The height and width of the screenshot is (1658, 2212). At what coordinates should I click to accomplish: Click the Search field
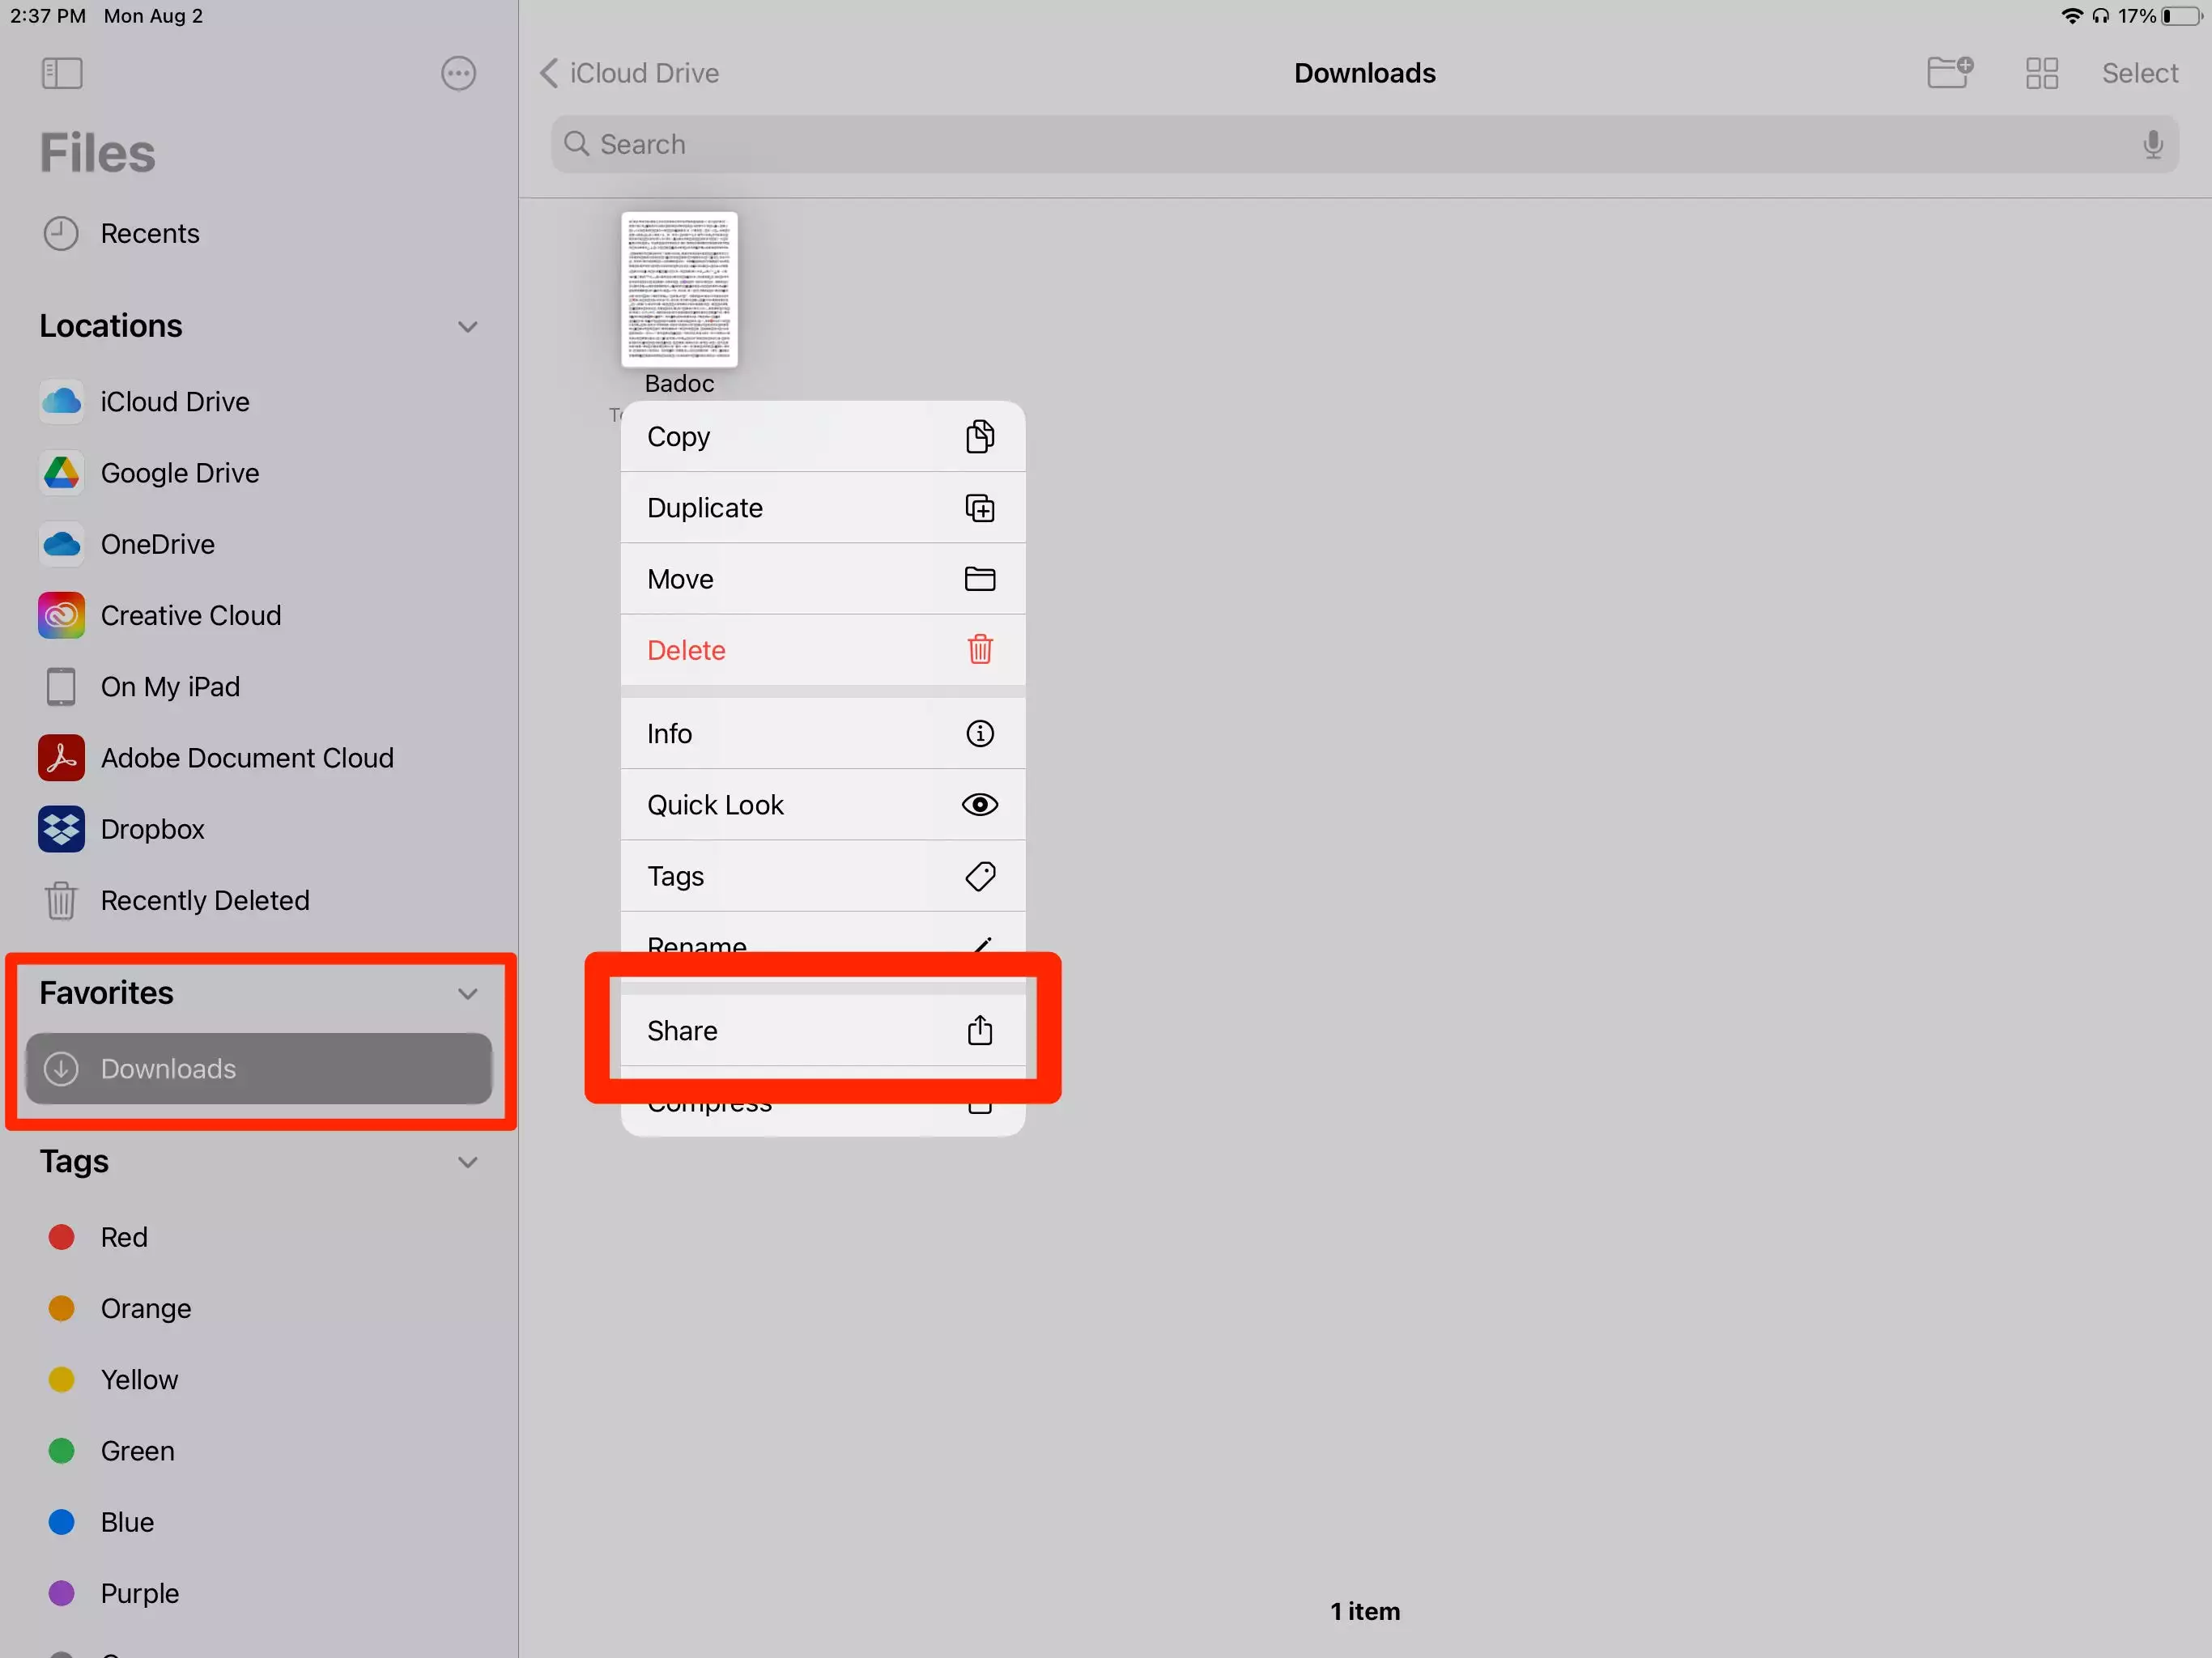coord(1350,145)
